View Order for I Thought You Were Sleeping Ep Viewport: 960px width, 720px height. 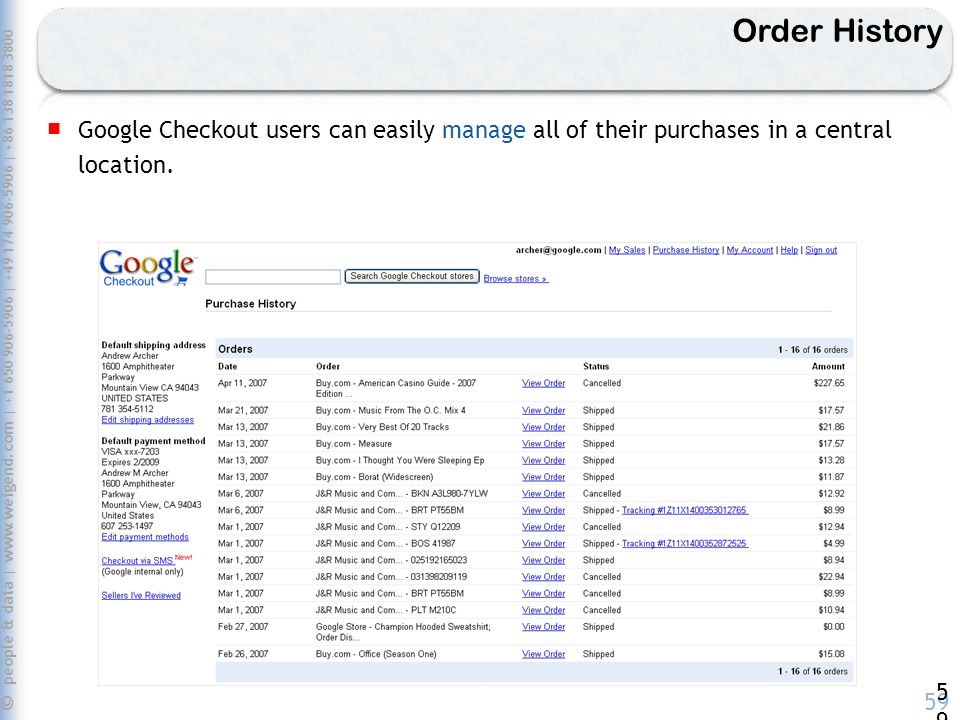pyautogui.click(x=544, y=460)
